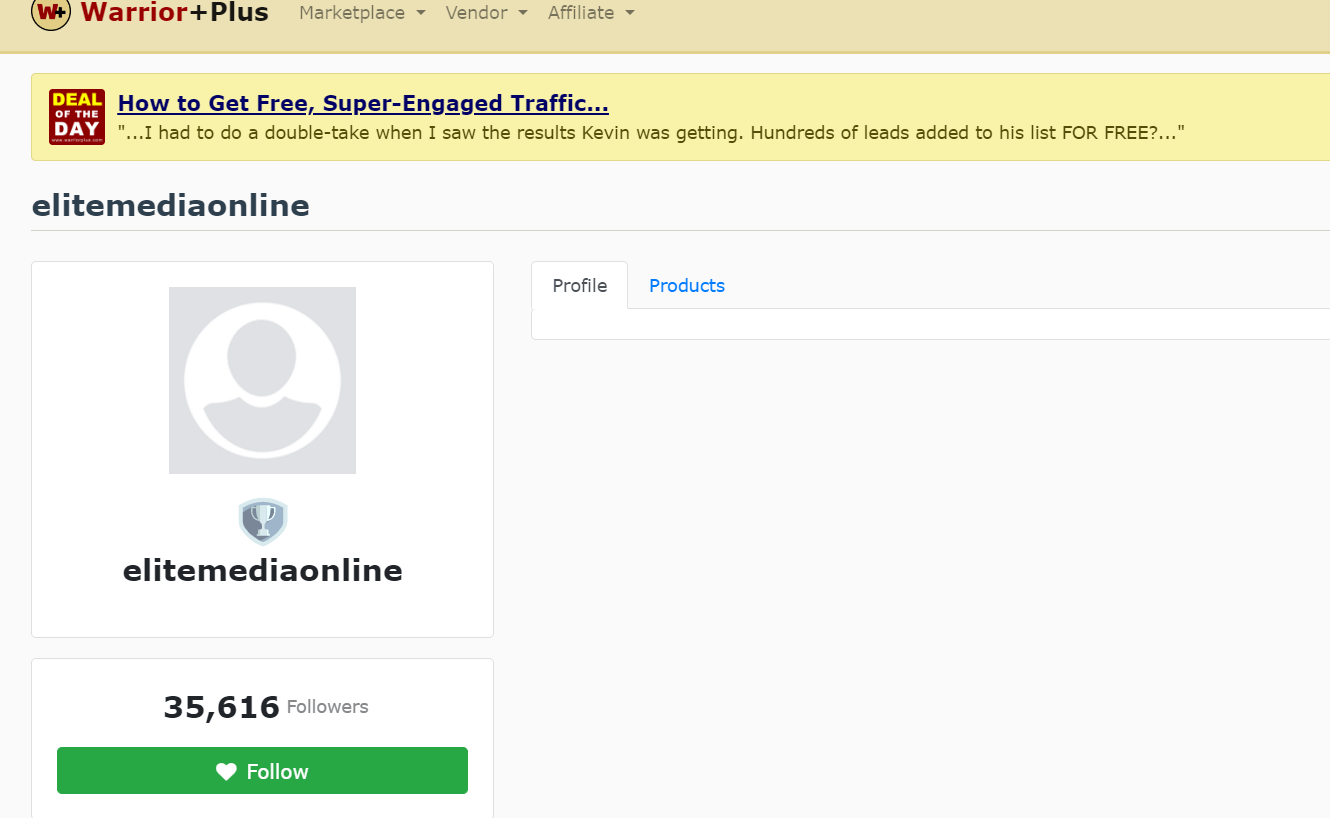
Task: Open 'How to Get Free, Super-Engaged Traffic' link
Action: tap(363, 104)
